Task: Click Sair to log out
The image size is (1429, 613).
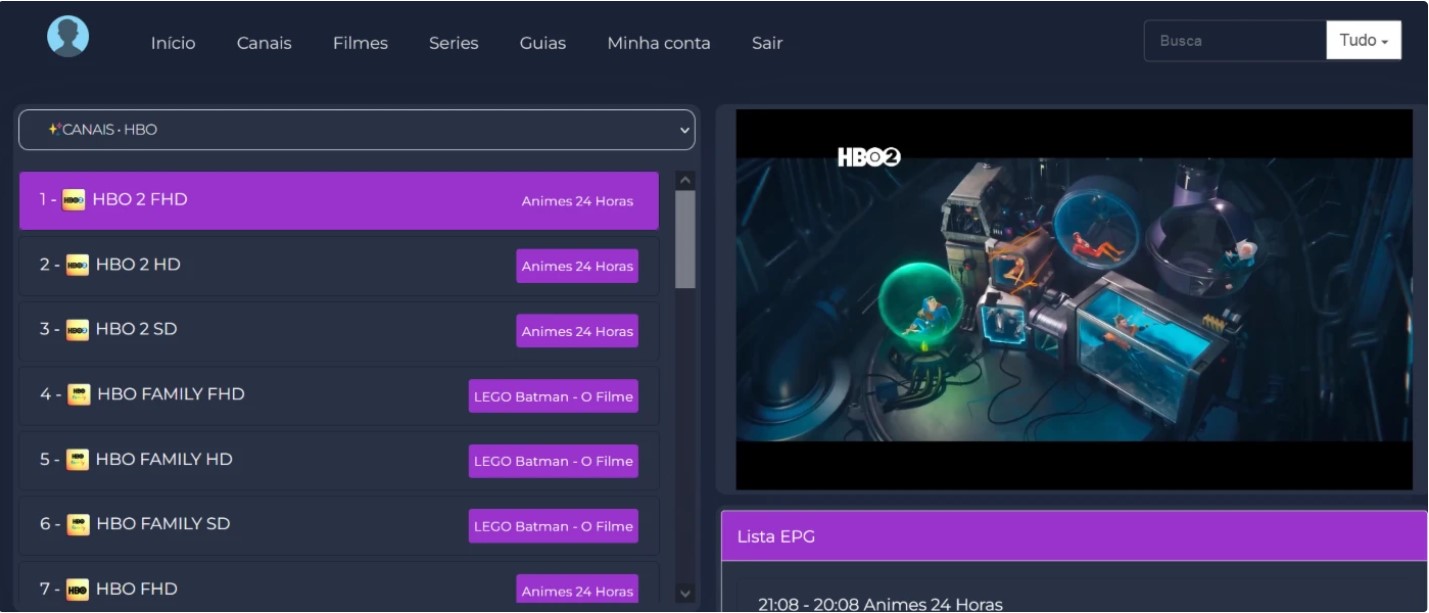Action: pyautogui.click(x=767, y=43)
